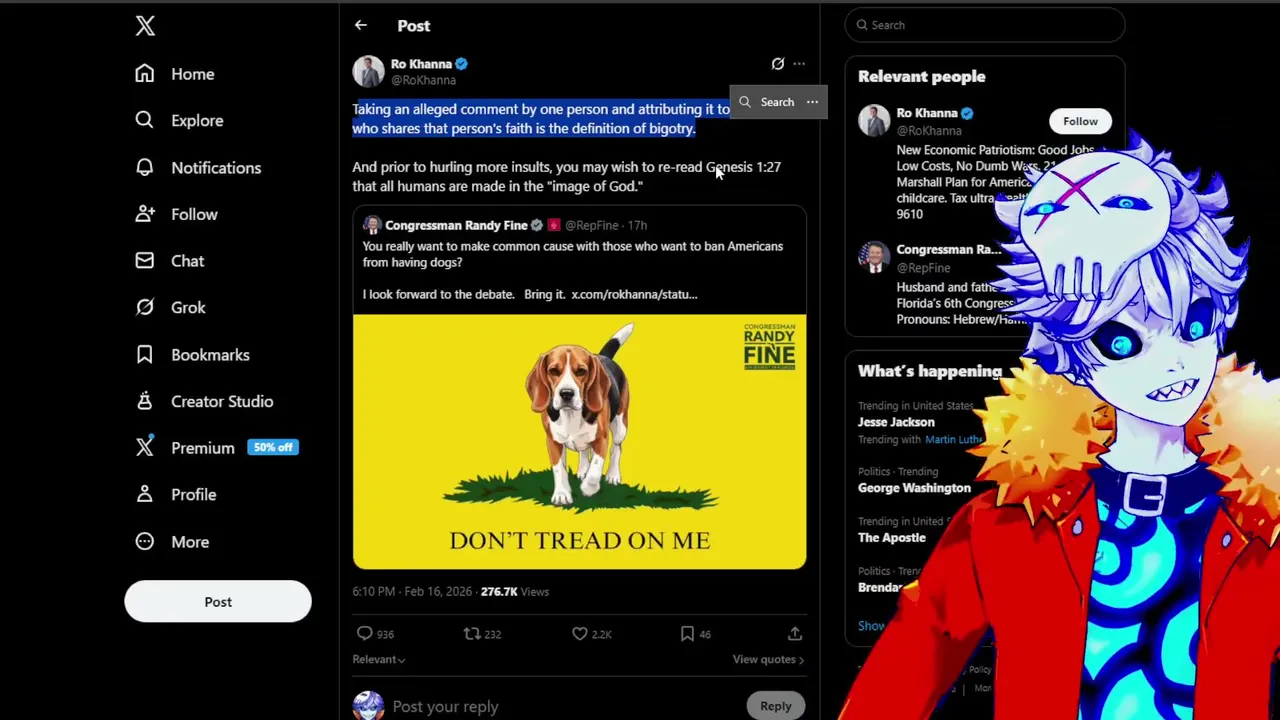Follow Ro Khanna in Relevant people
Viewport: 1280px width, 720px height.
pyautogui.click(x=1080, y=121)
